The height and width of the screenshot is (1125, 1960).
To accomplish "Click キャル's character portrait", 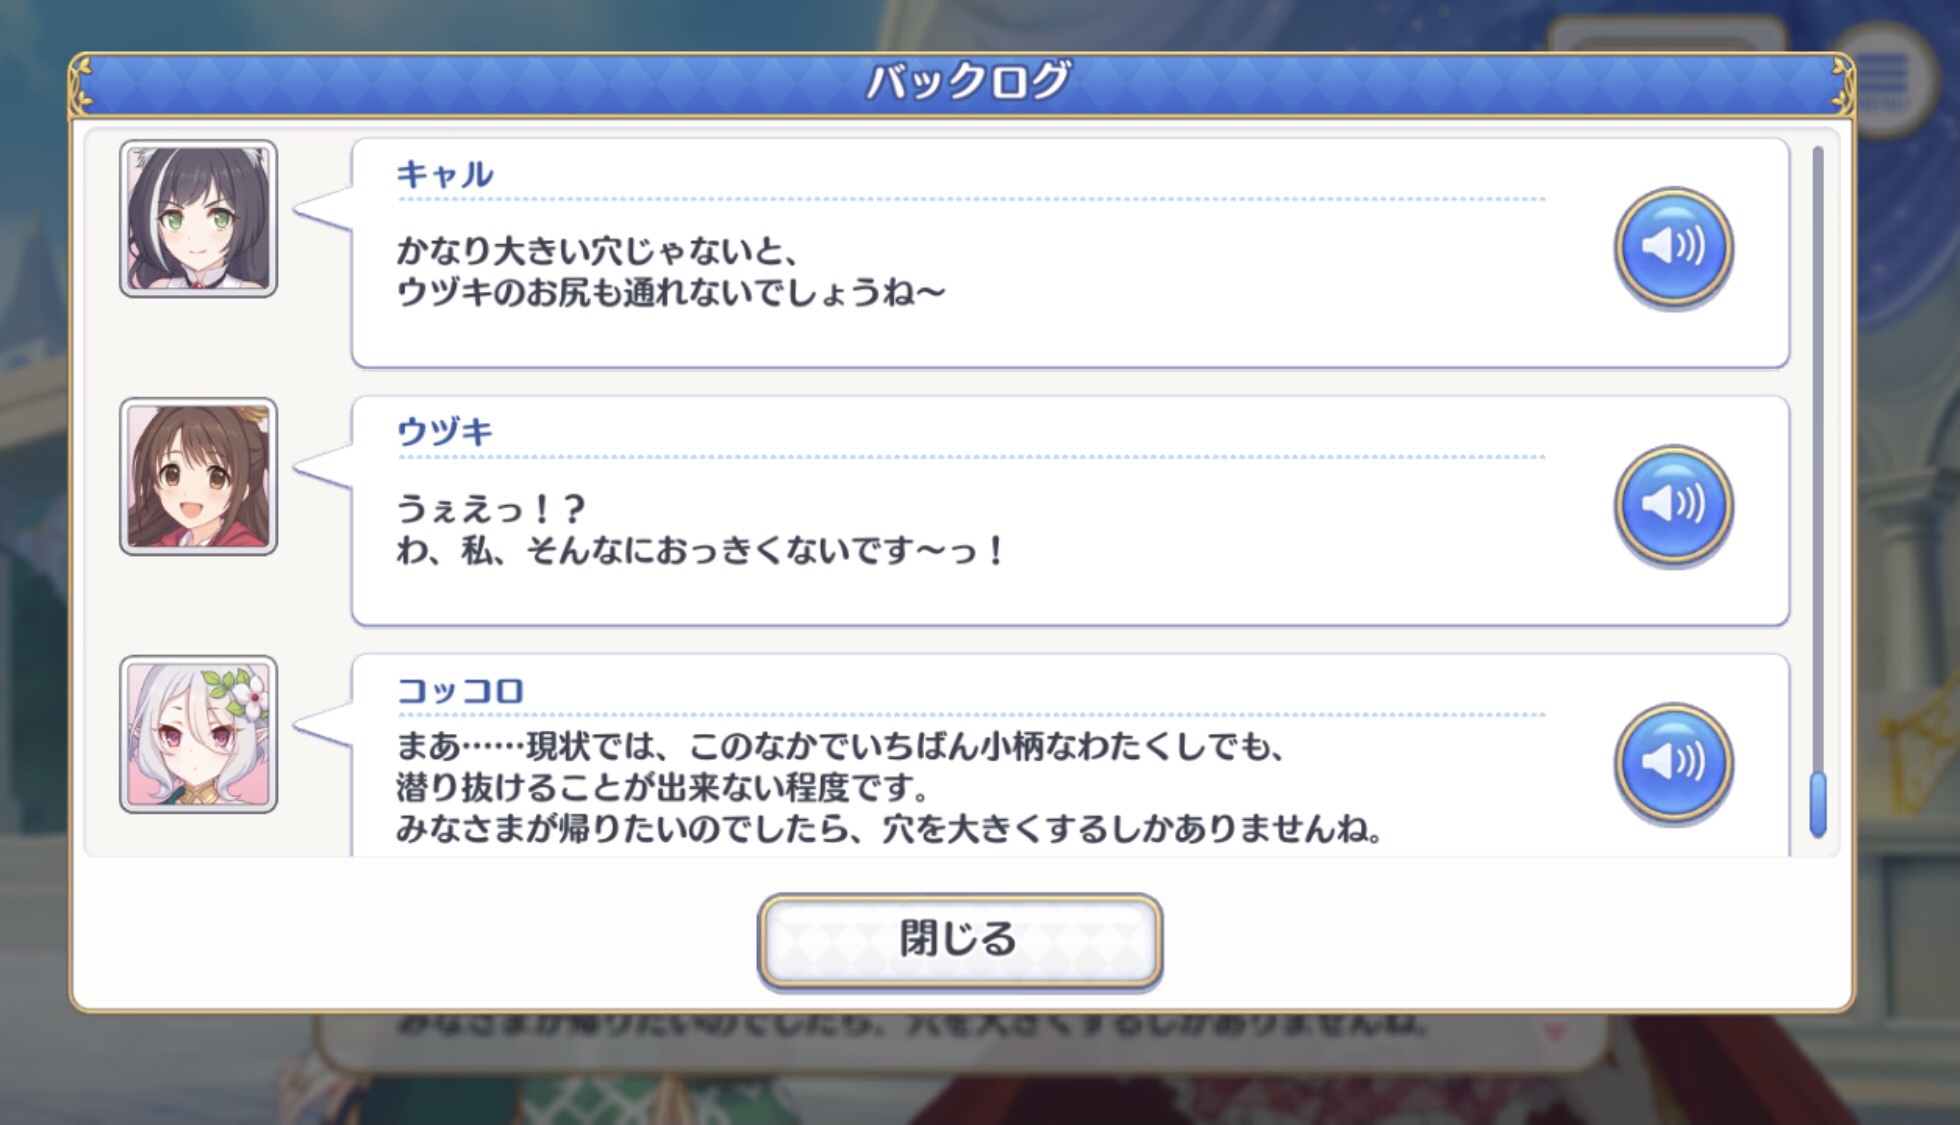I will tap(198, 218).
